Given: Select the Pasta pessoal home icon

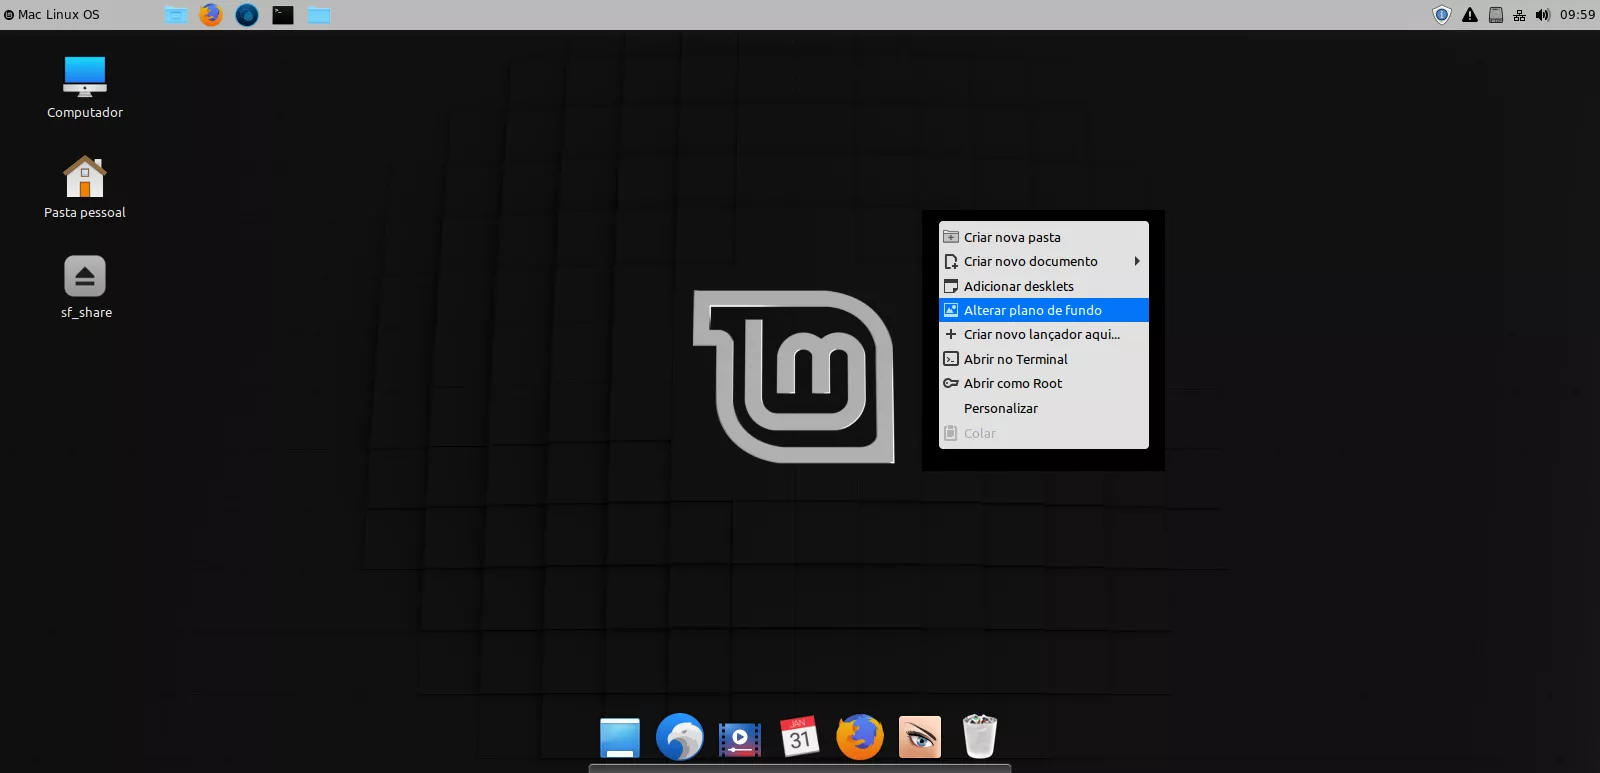Looking at the screenshot, I should 85,177.
